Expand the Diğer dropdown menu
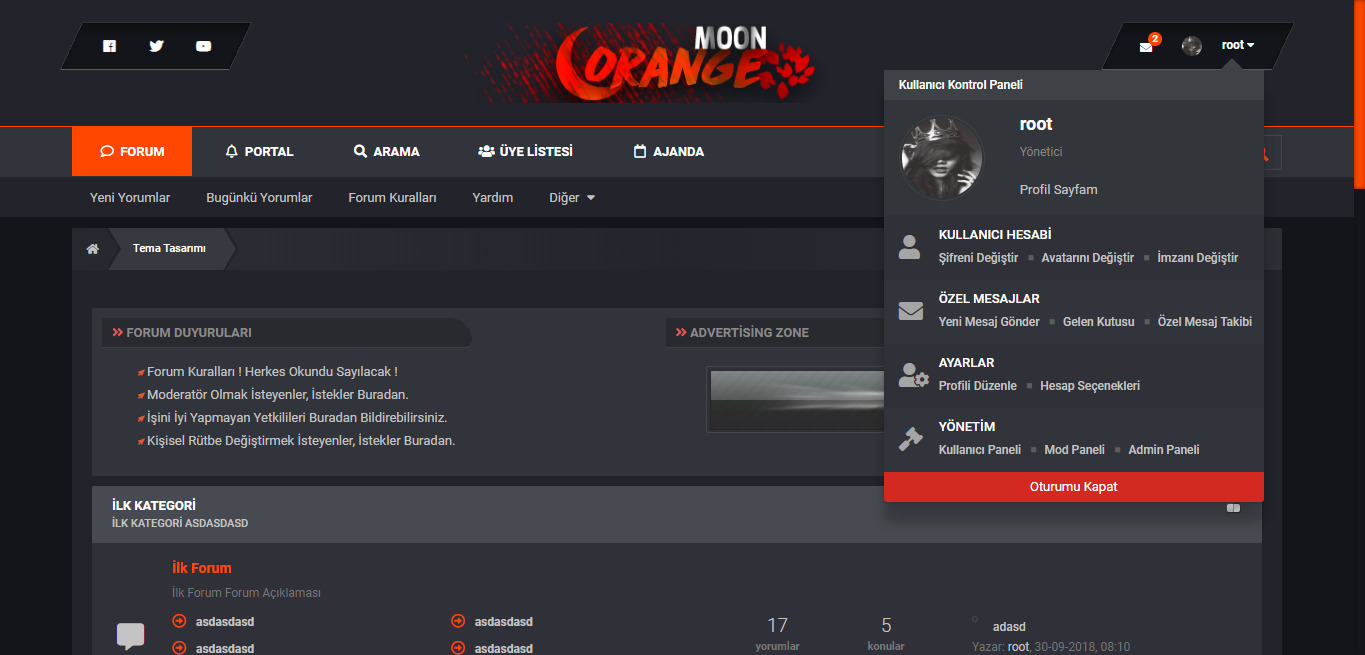Image resolution: width=1365 pixels, height=655 pixels. point(572,198)
